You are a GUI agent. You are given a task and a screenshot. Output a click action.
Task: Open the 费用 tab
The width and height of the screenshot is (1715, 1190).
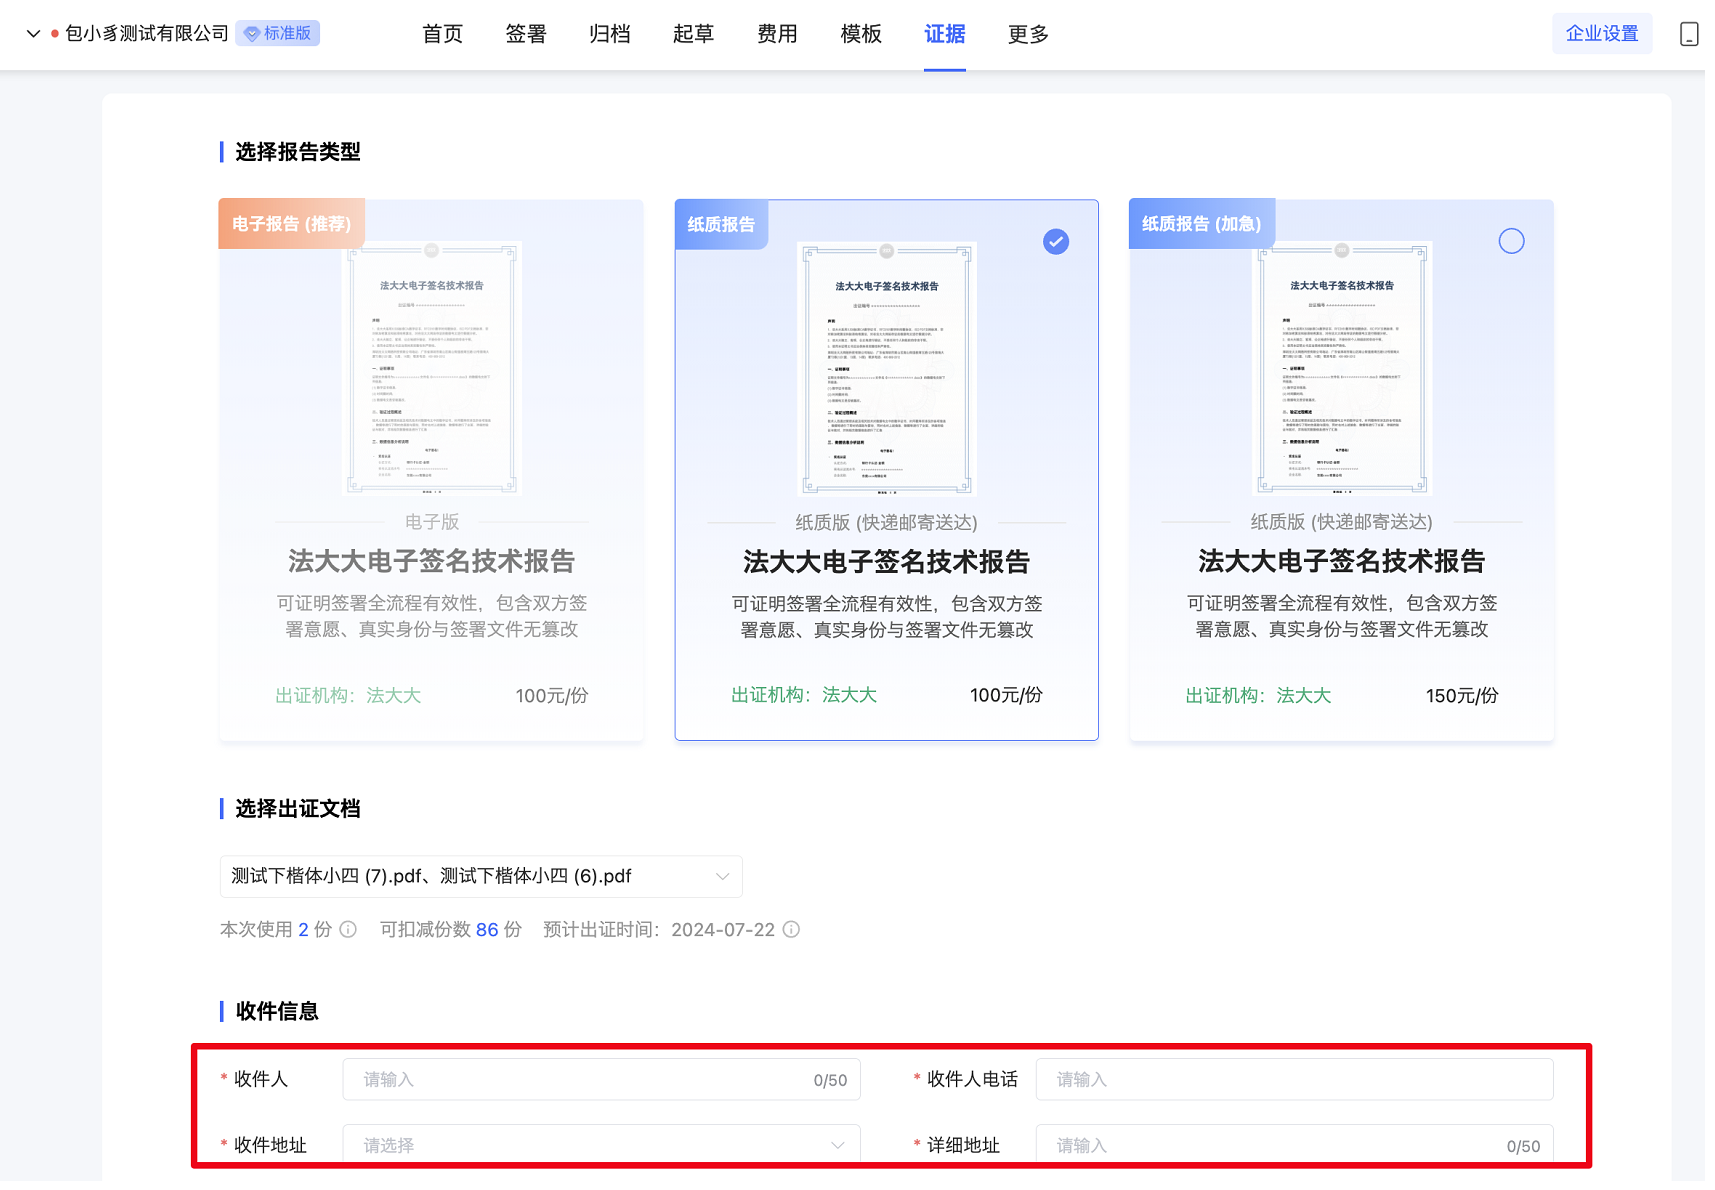tap(777, 34)
